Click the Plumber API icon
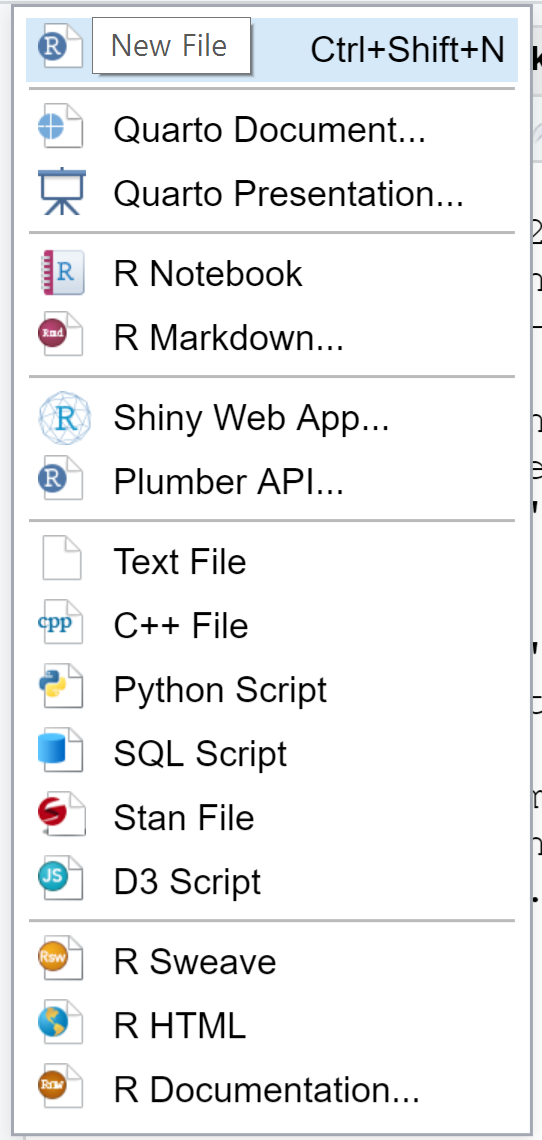The height and width of the screenshot is (1140, 542). click(x=60, y=478)
